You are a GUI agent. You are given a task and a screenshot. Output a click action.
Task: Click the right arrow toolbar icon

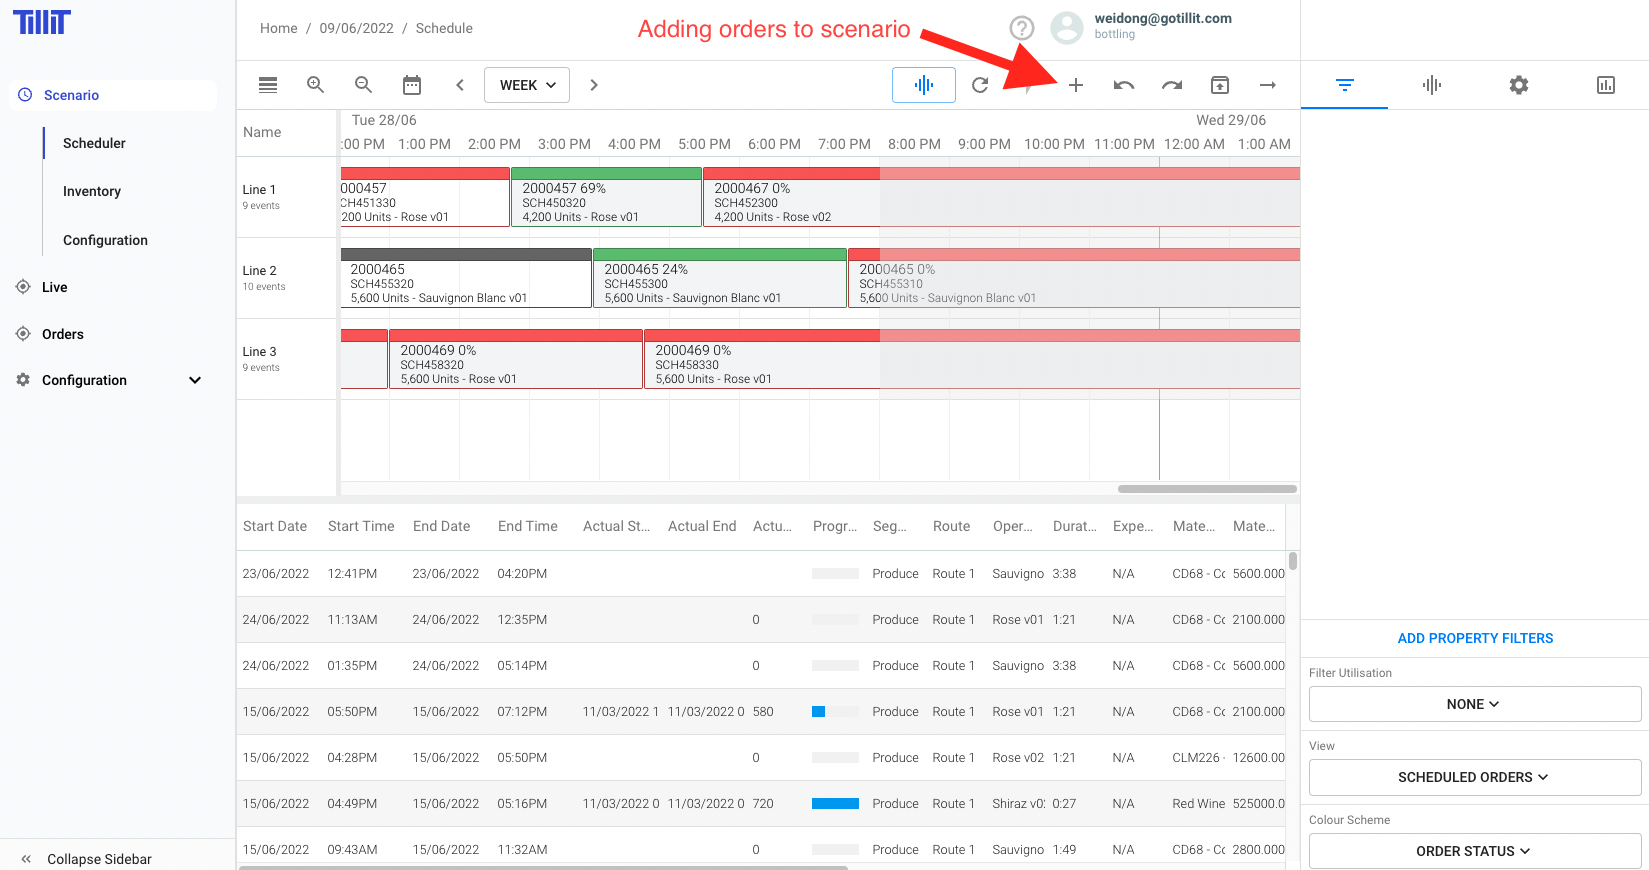[1268, 85]
